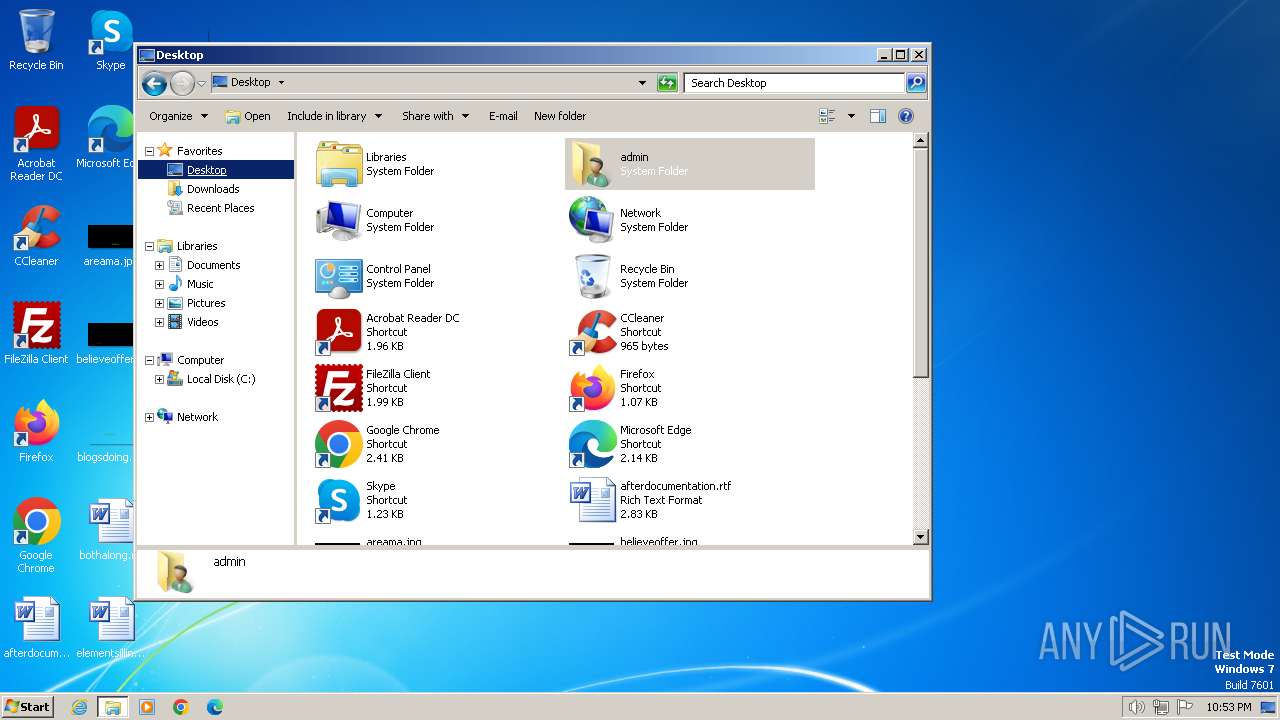Click the Open toolbar button

click(x=248, y=116)
